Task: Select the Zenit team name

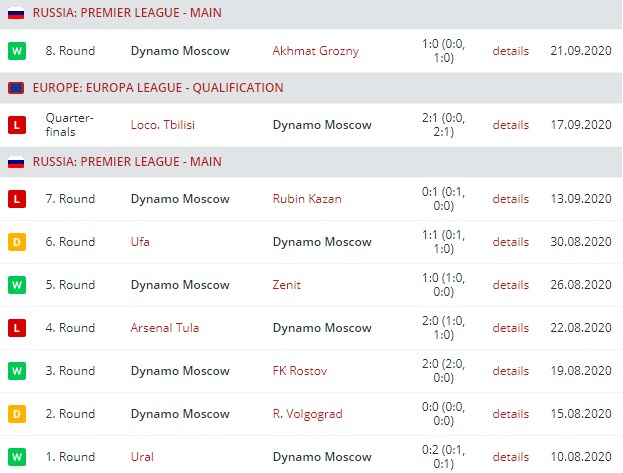Action: (x=289, y=285)
